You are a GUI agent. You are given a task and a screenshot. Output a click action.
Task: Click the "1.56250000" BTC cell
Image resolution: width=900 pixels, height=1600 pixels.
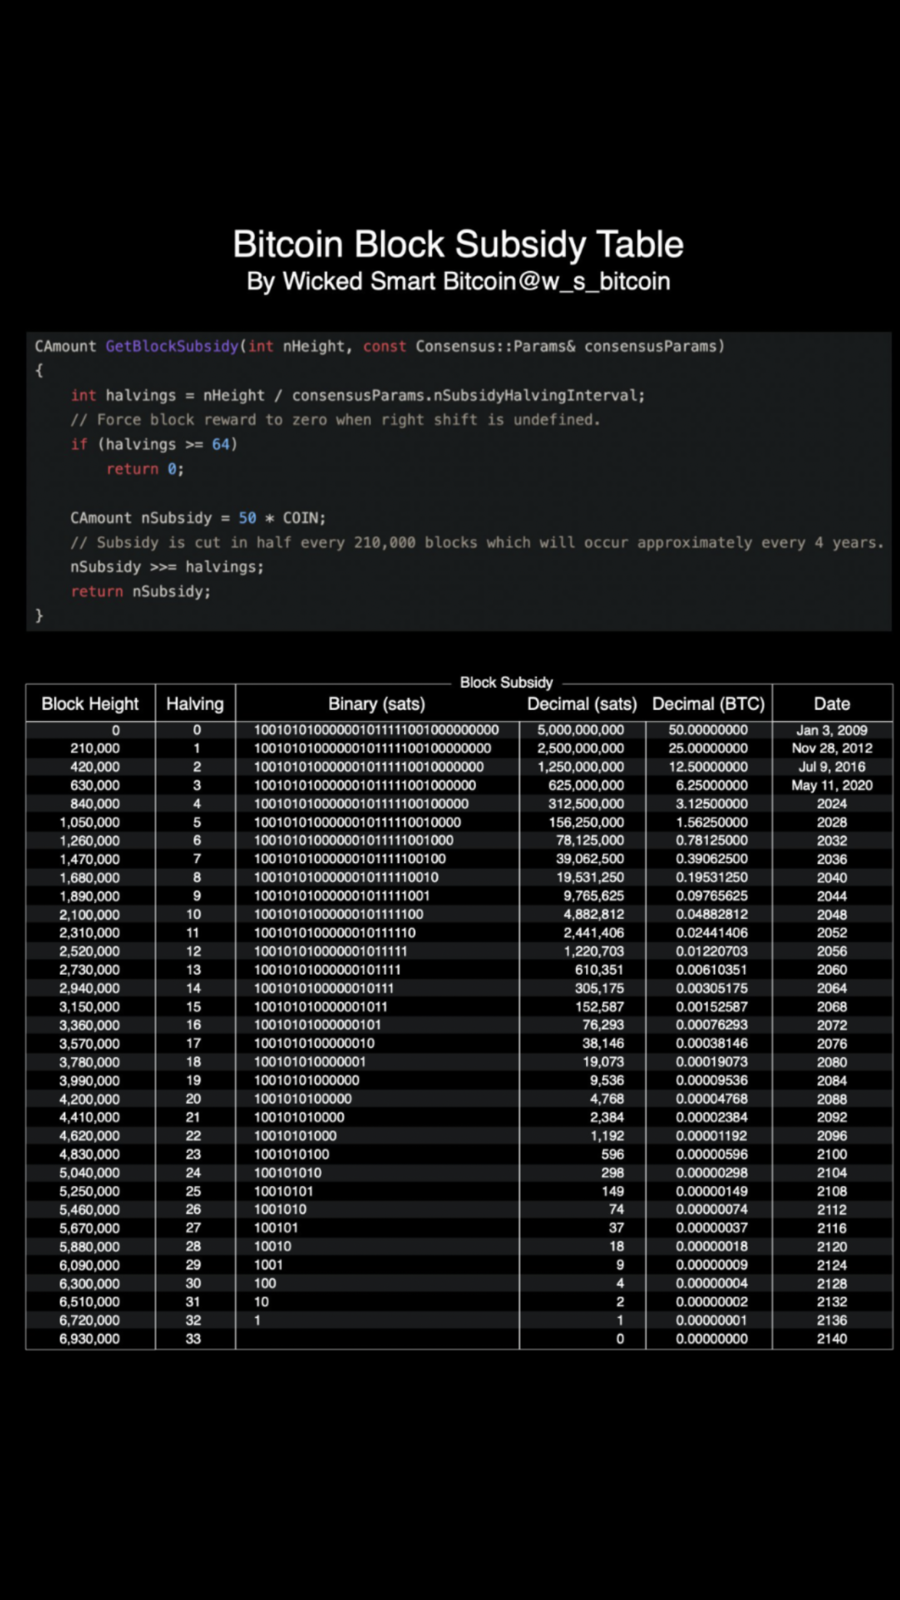click(712, 822)
